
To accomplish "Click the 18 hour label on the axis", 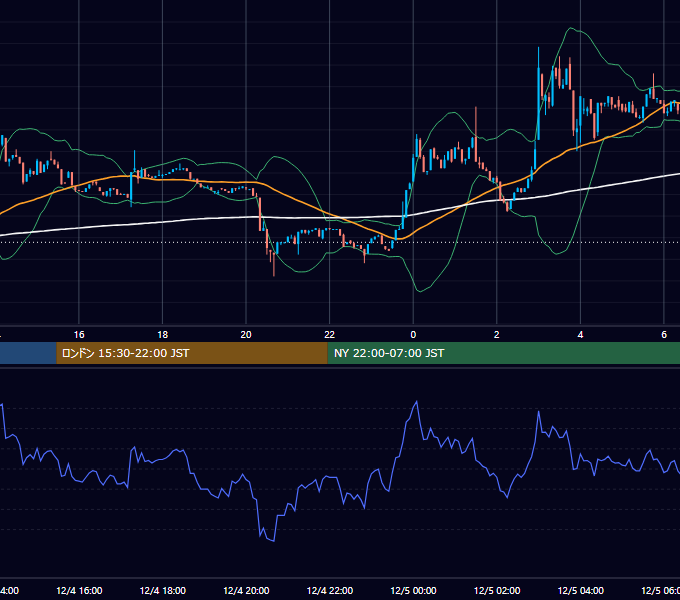I will tap(163, 335).
